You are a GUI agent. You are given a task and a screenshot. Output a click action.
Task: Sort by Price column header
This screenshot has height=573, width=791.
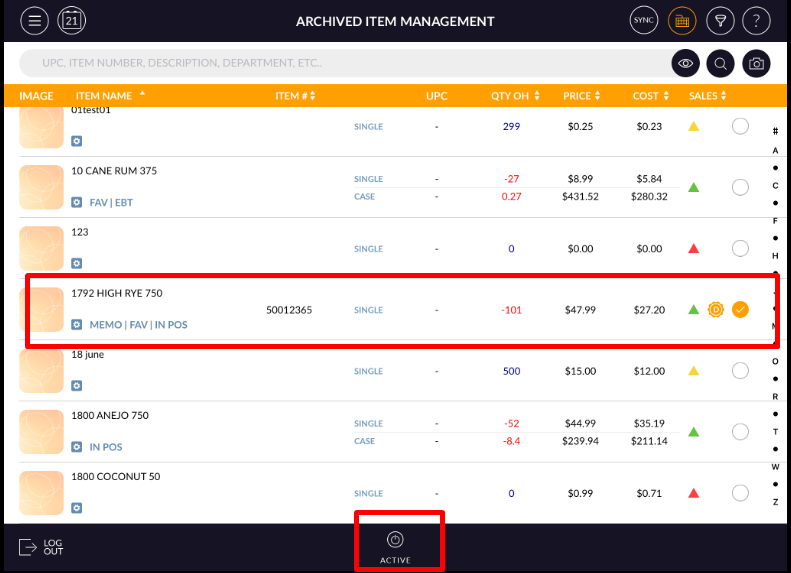(582, 96)
